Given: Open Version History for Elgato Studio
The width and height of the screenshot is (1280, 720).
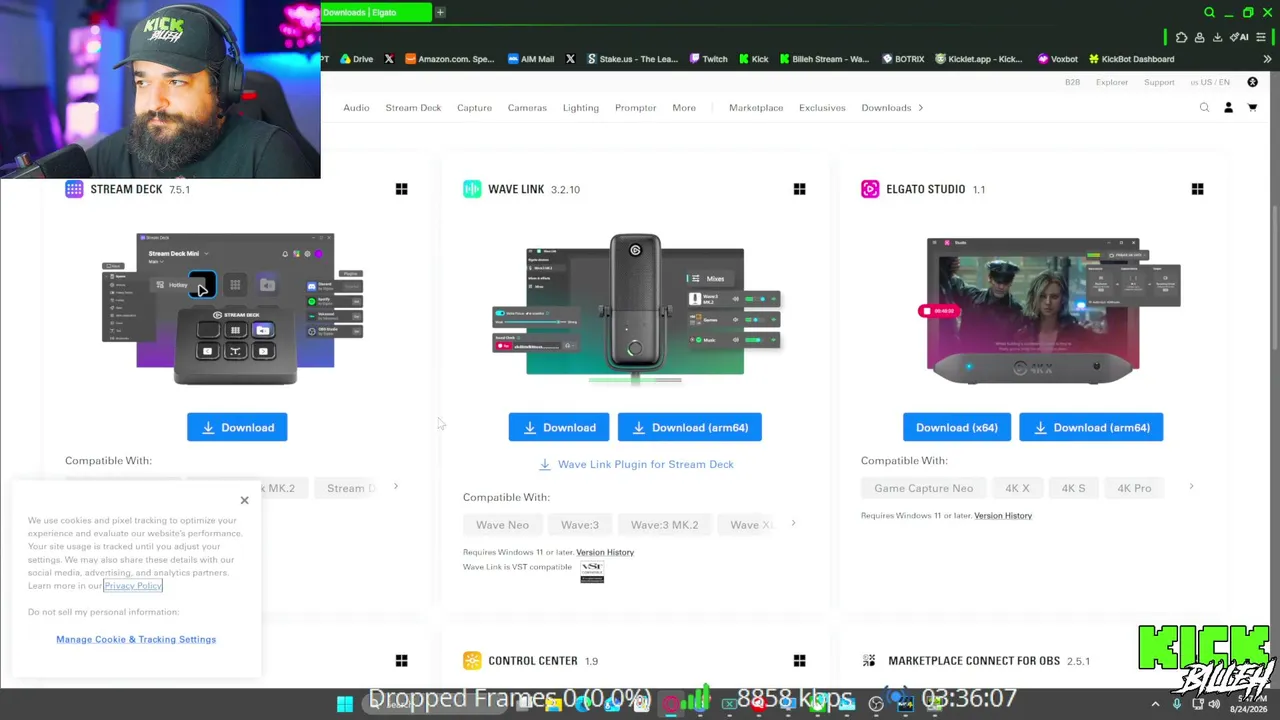Looking at the screenshot, I should tap(1003, 516).
